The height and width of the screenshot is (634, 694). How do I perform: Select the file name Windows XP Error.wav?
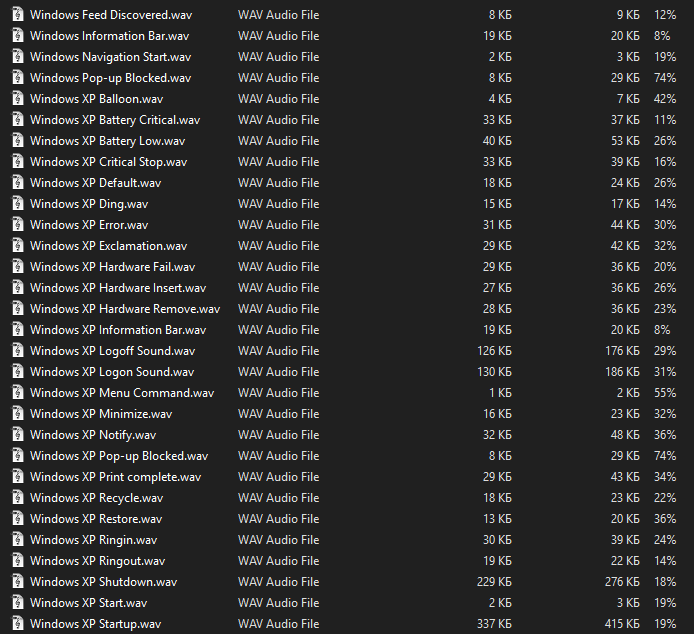tap(89, 224)
